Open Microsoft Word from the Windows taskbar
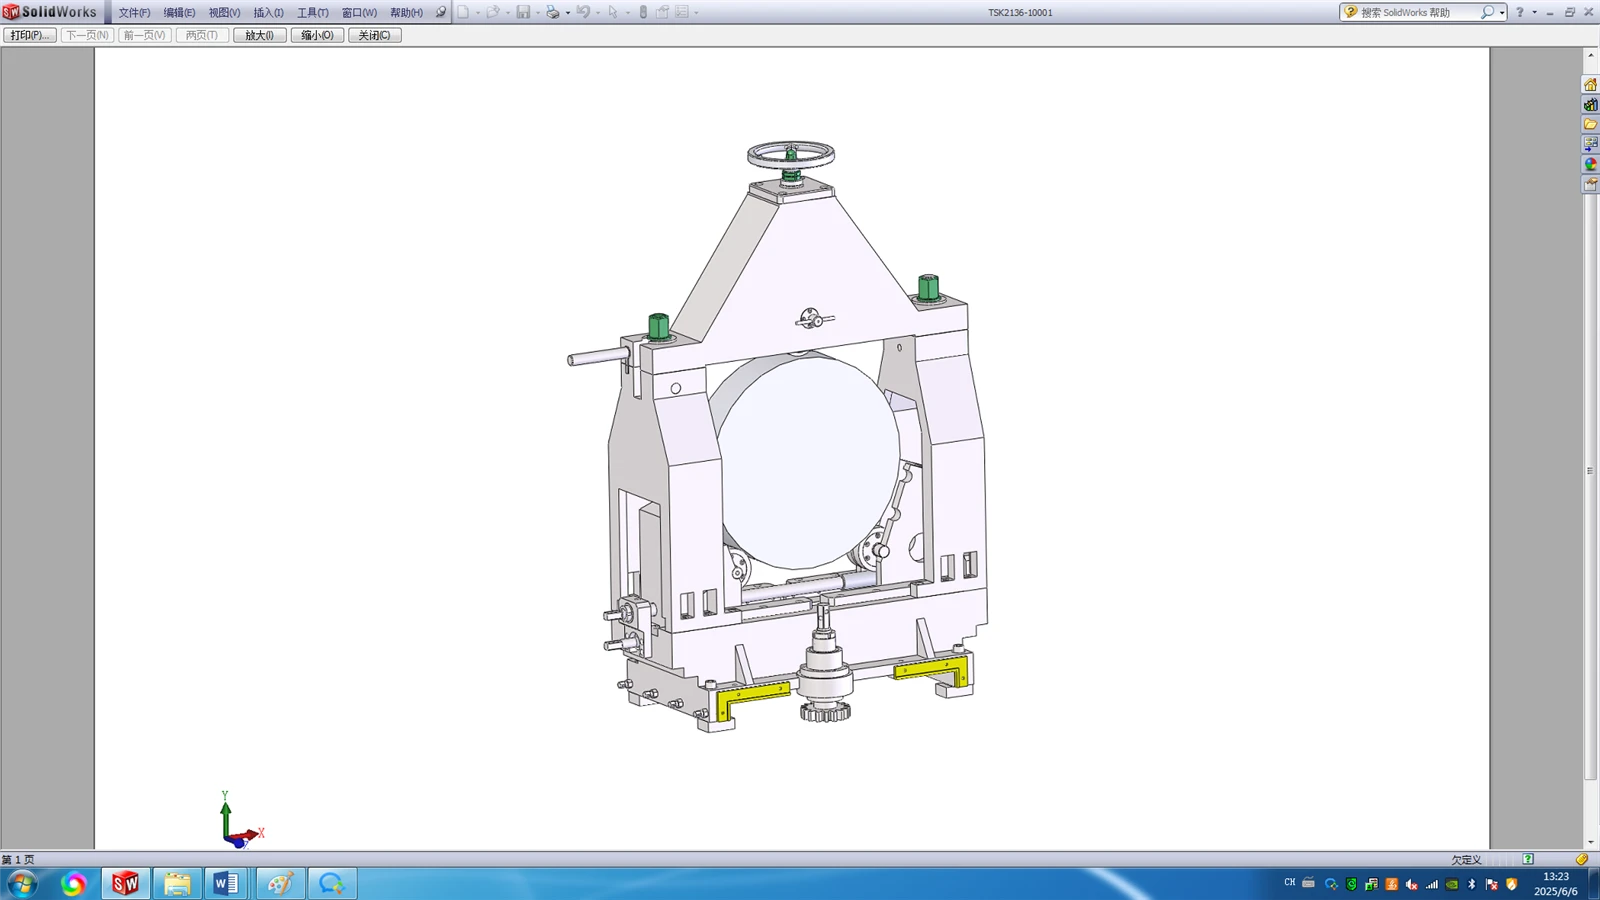 (x=228, y=884)
